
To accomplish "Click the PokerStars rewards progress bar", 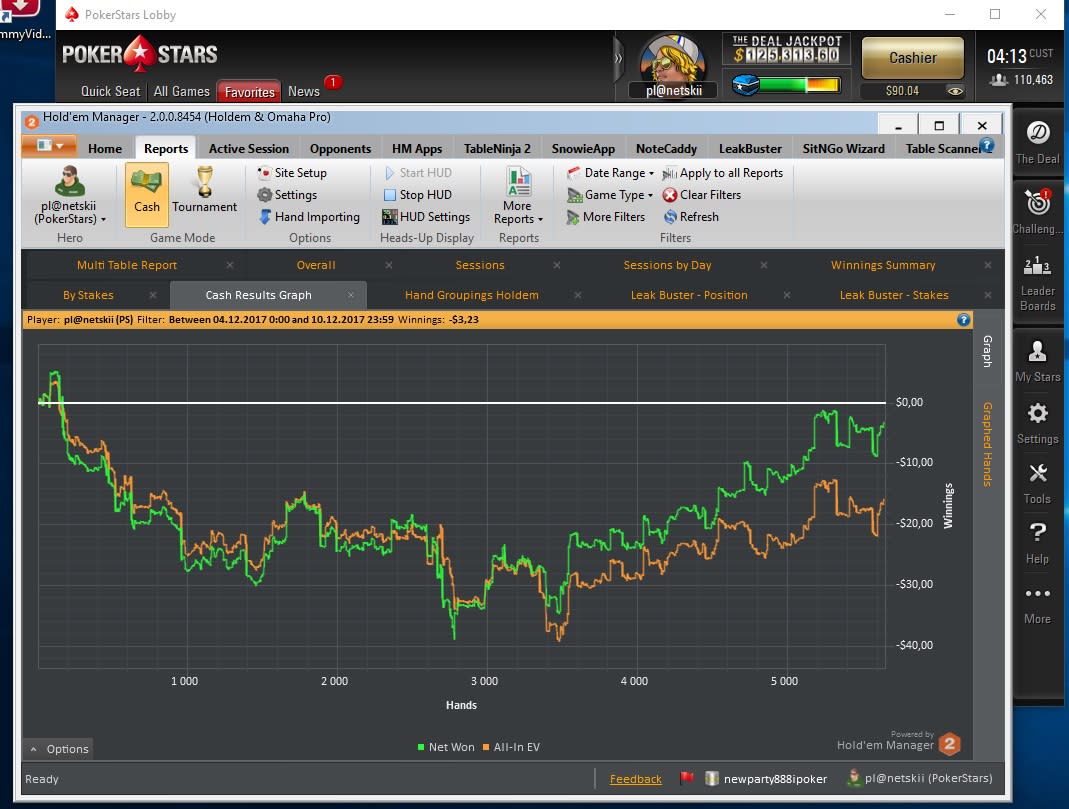I will tap(800, 85).
